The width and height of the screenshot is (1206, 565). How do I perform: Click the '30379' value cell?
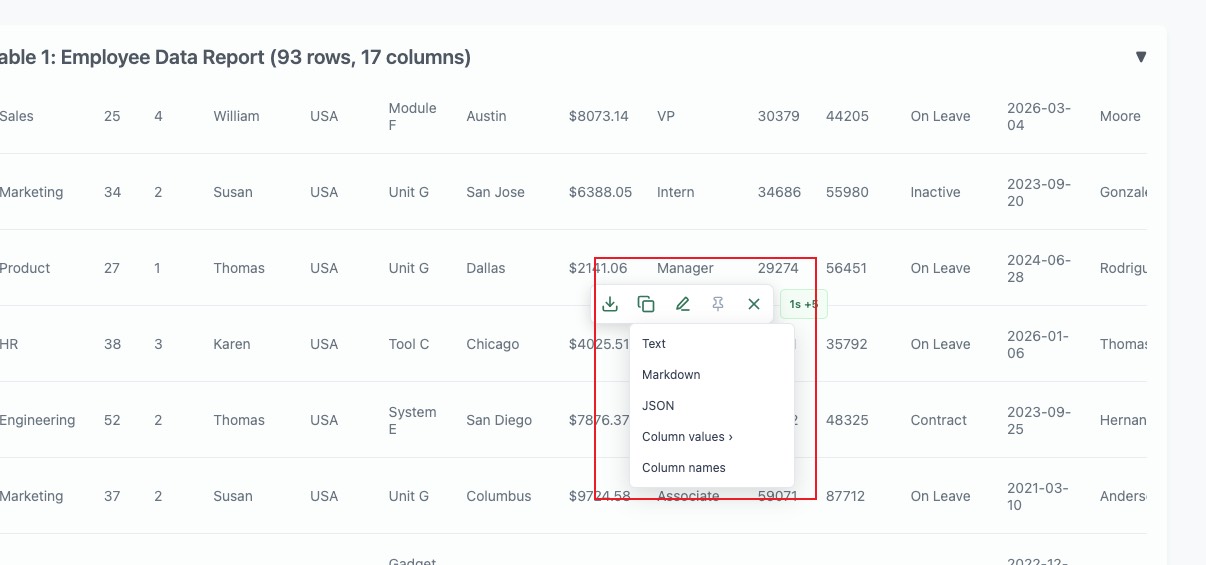(x=779, y=116)
